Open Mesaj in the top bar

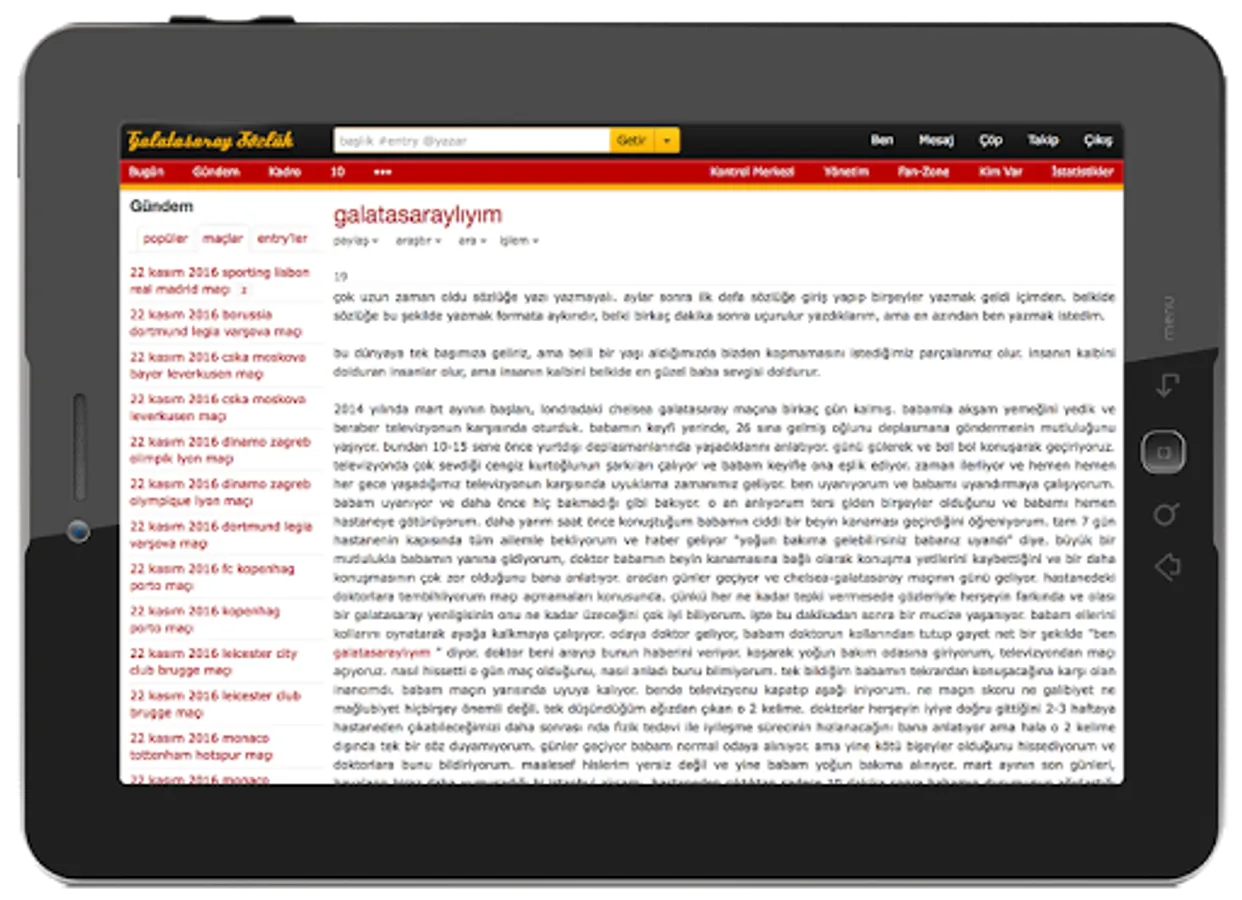pyautogui.click(x=937, y=141)
